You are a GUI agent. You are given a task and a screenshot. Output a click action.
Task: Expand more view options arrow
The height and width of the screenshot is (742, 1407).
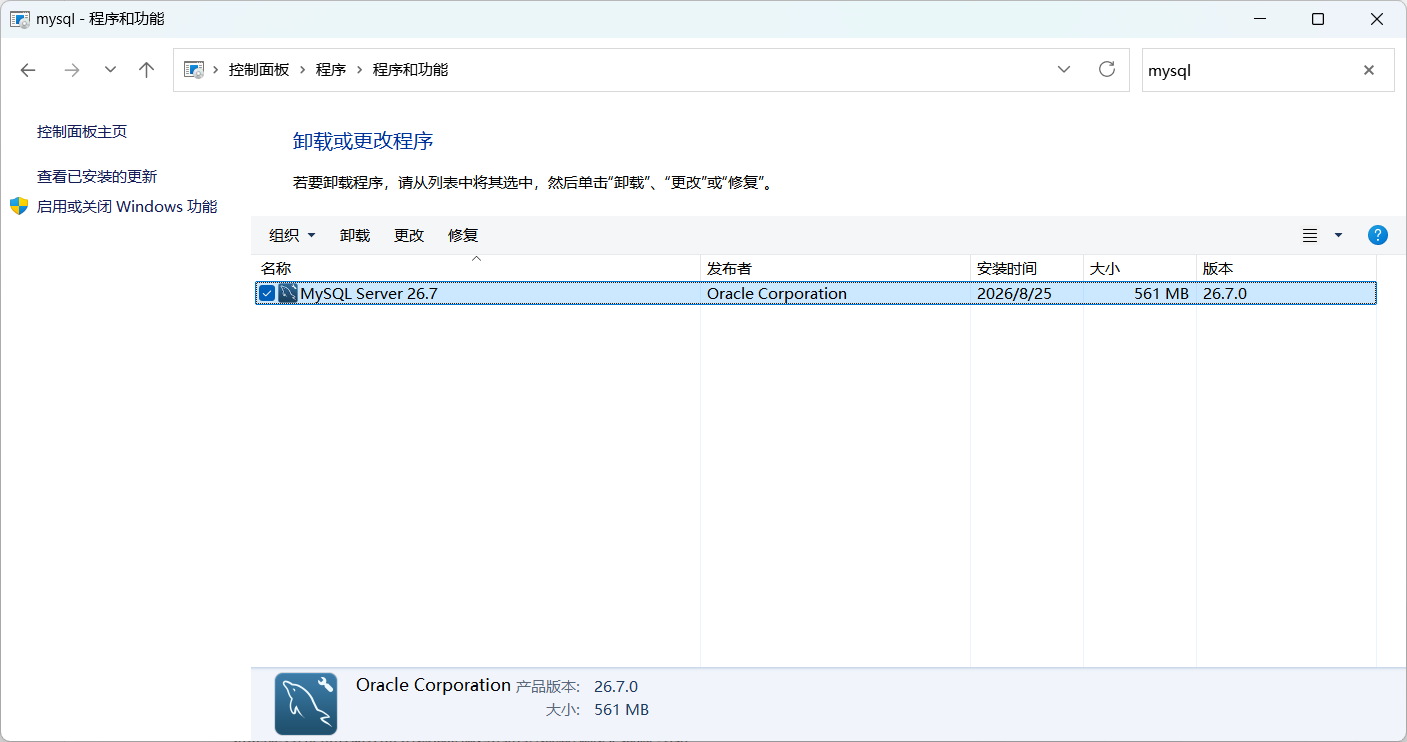click(x=1339, y=235)
